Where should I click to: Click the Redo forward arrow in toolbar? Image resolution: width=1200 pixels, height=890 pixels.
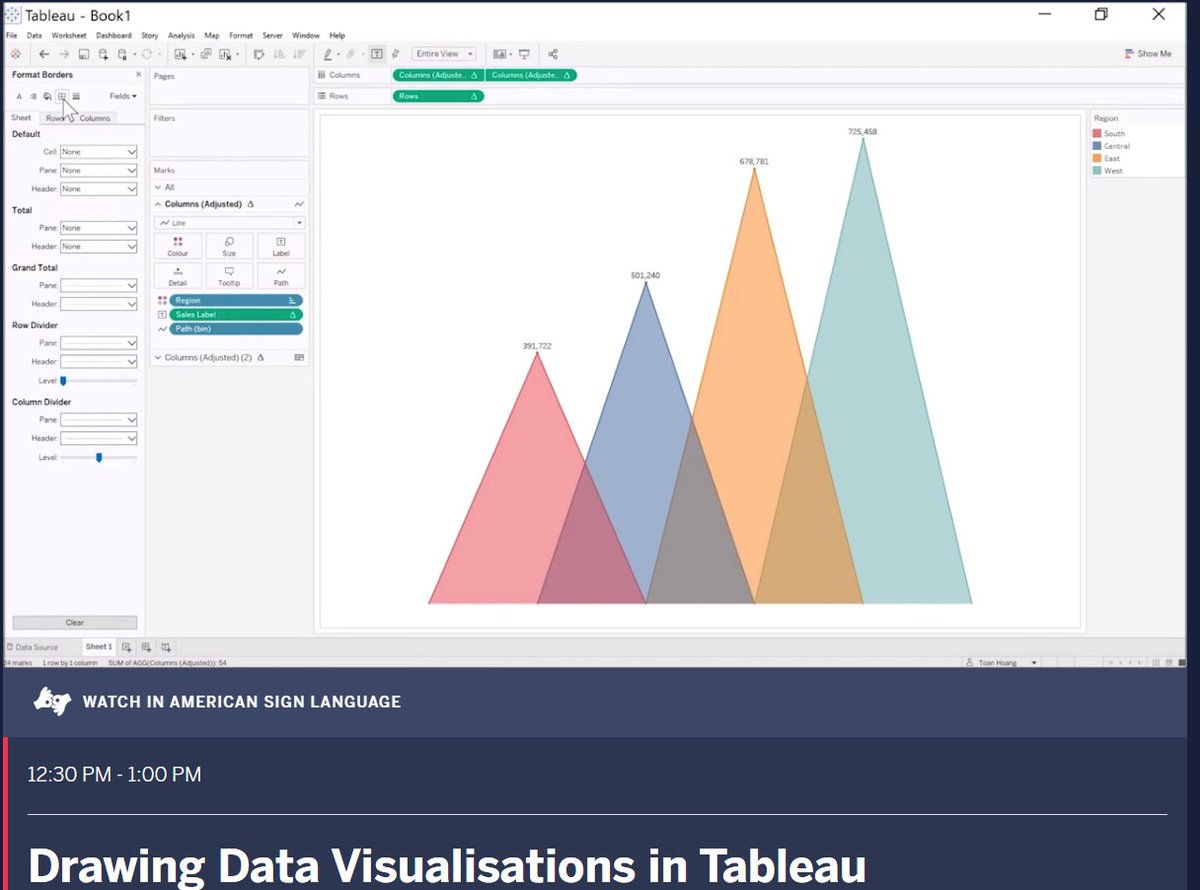(x=64, y=54)
